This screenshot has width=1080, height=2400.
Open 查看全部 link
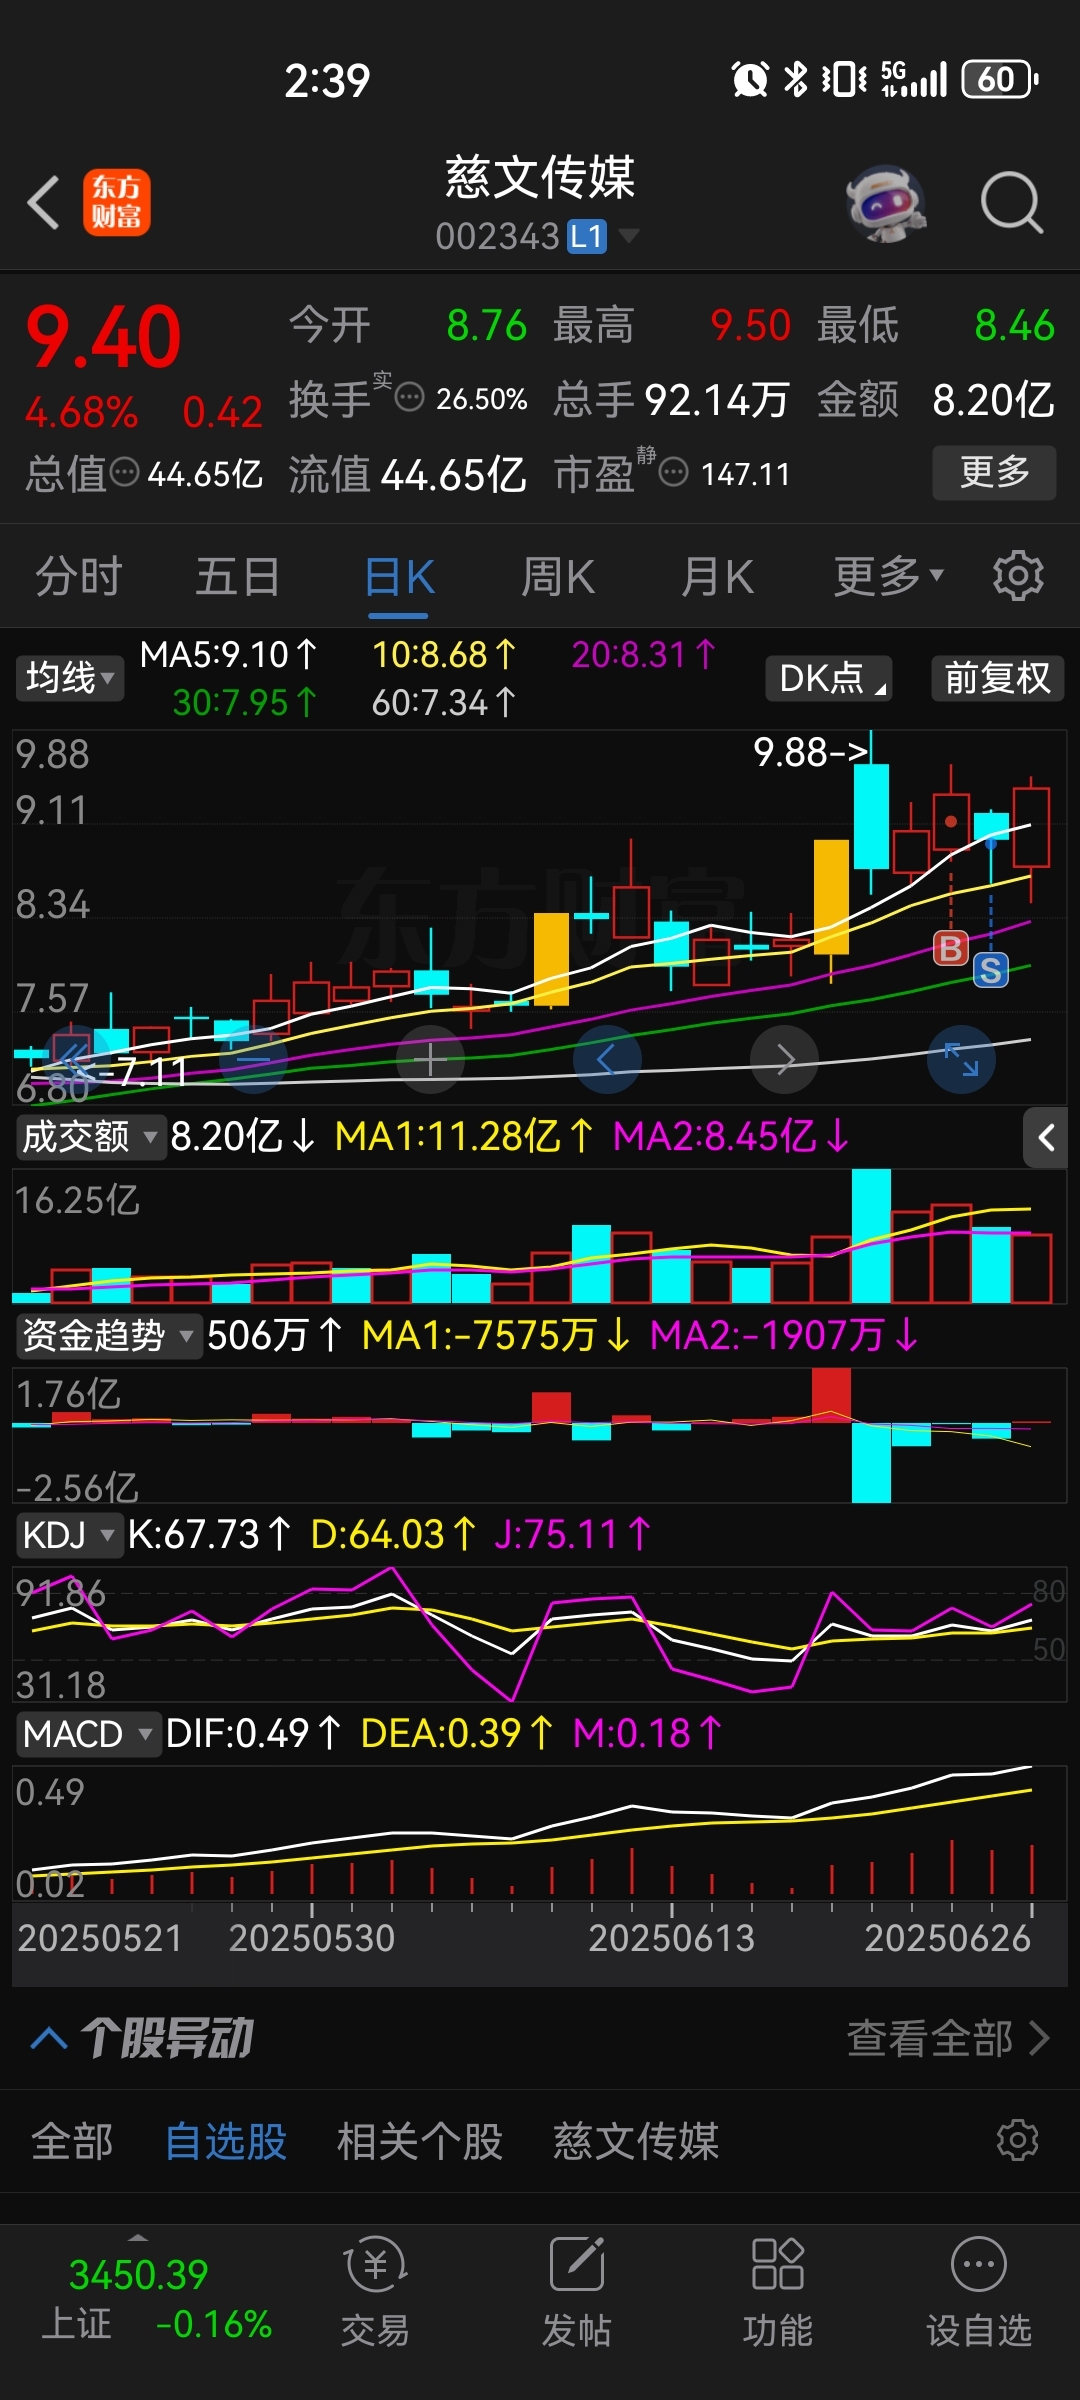pos(948,2038)
